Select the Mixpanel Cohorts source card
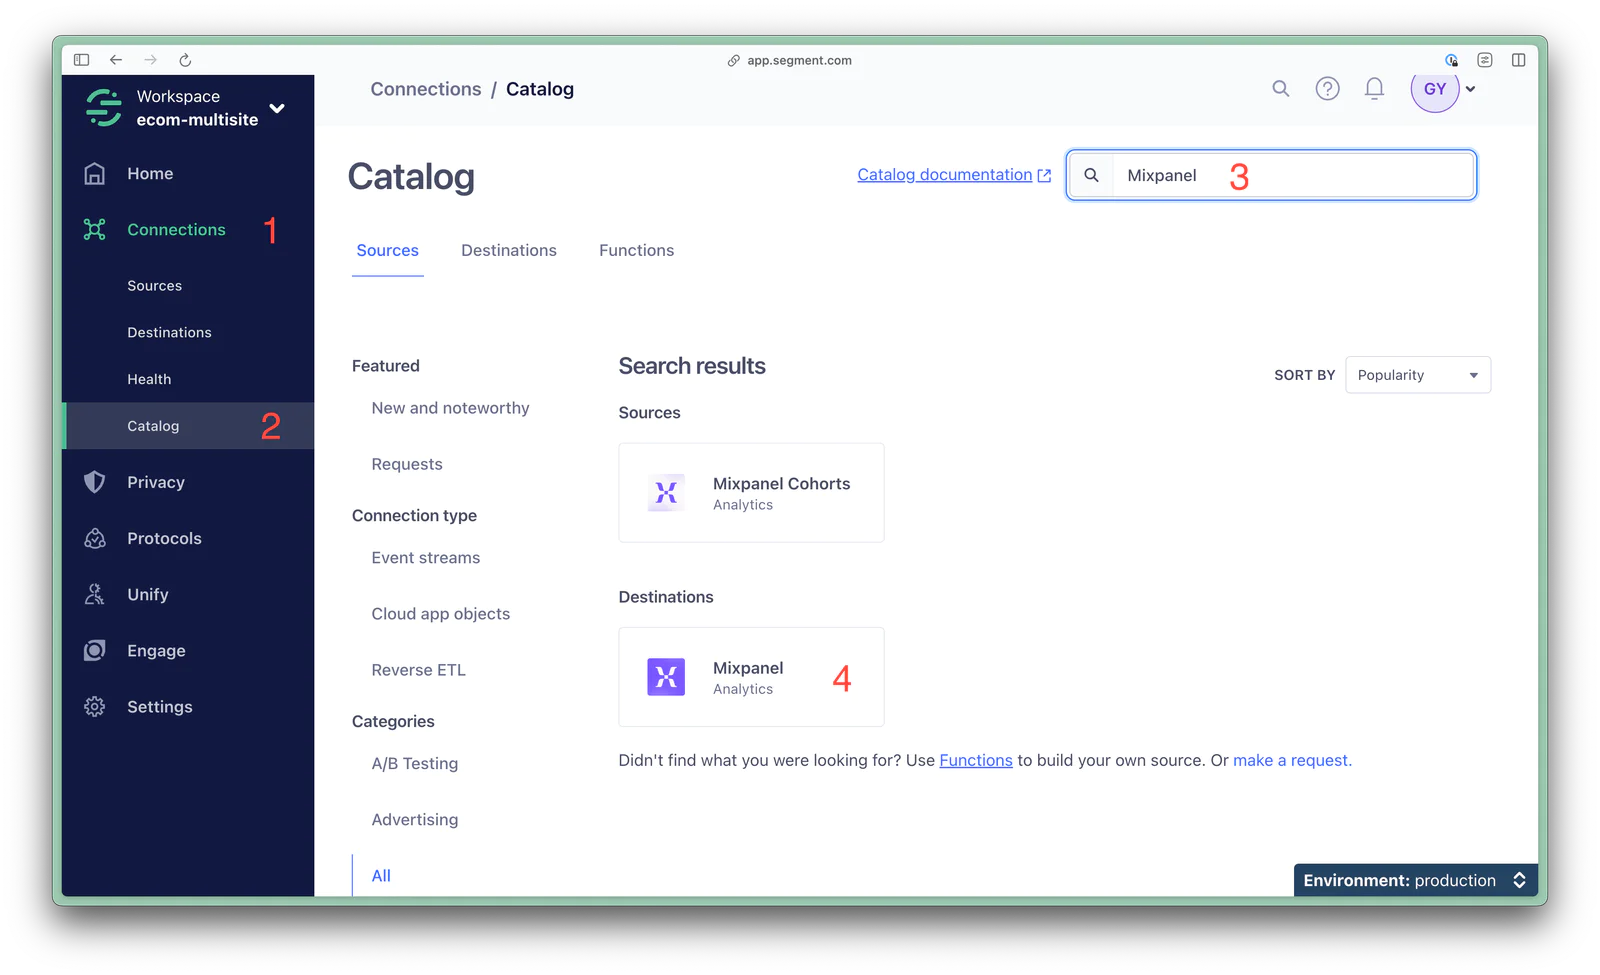 pos(751,492)
